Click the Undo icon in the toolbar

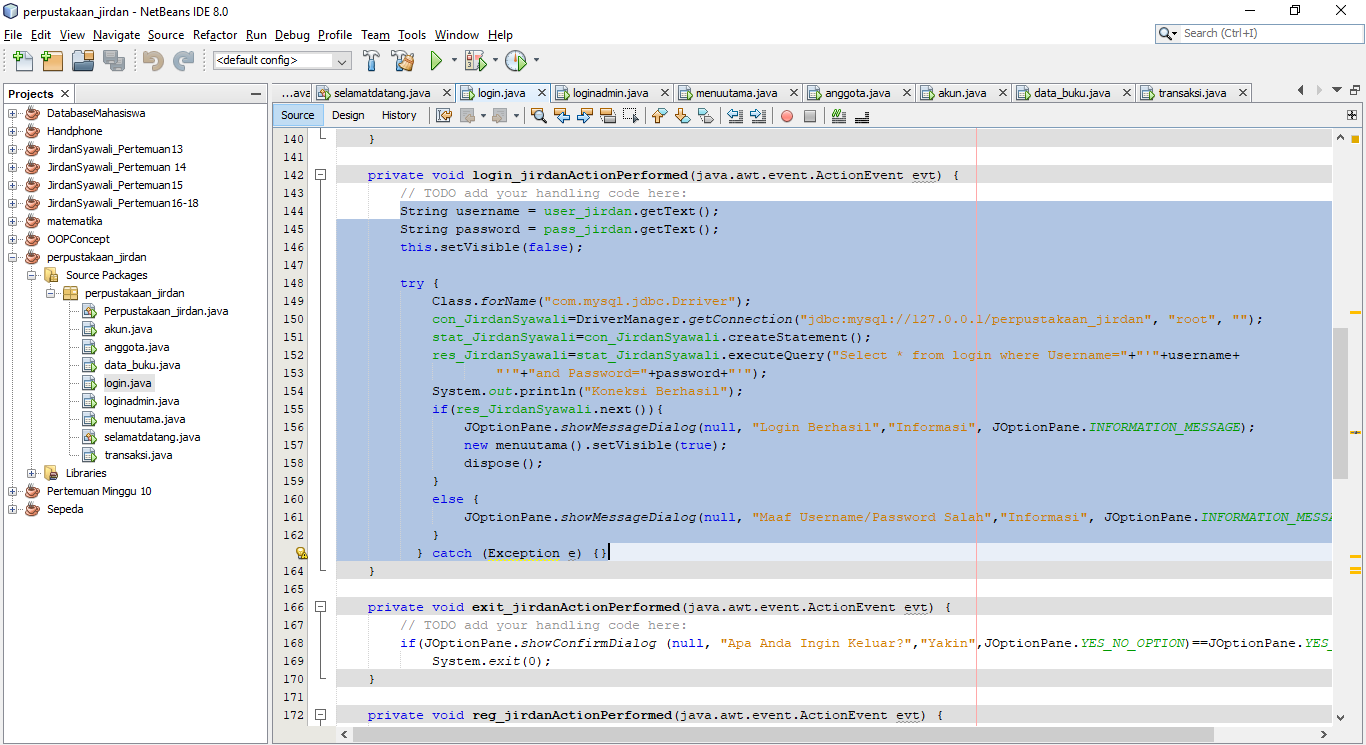[x=151, y=60]
